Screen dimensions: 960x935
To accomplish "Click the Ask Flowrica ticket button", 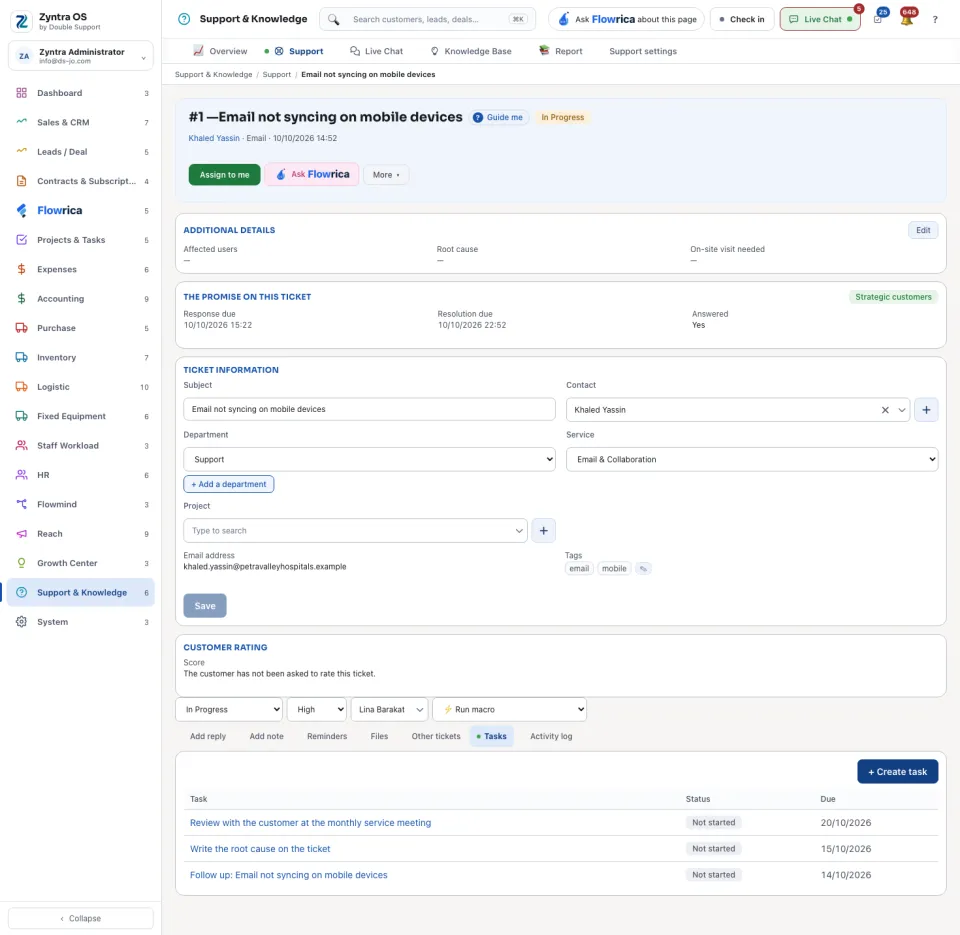I will pos(312,175).
